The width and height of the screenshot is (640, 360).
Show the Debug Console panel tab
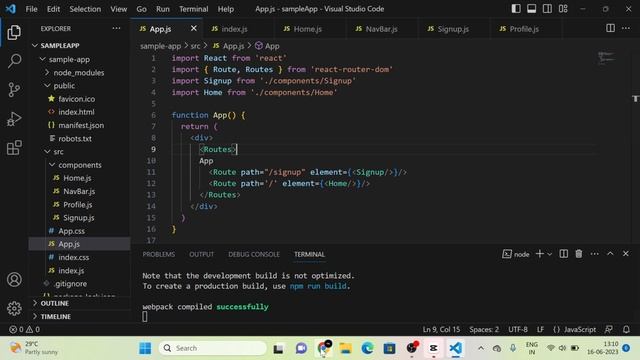coord(254,254)
